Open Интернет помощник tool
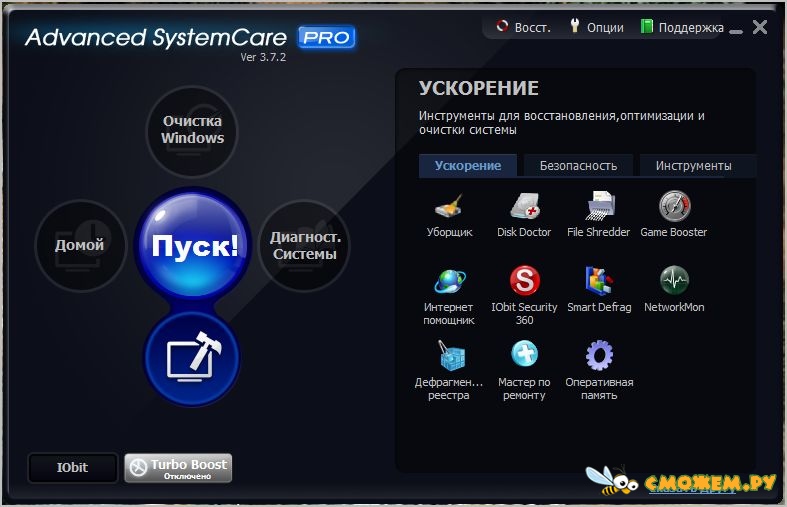Image resolution: width=787 pixels, height=507 pixels. [x=449, y=297]
